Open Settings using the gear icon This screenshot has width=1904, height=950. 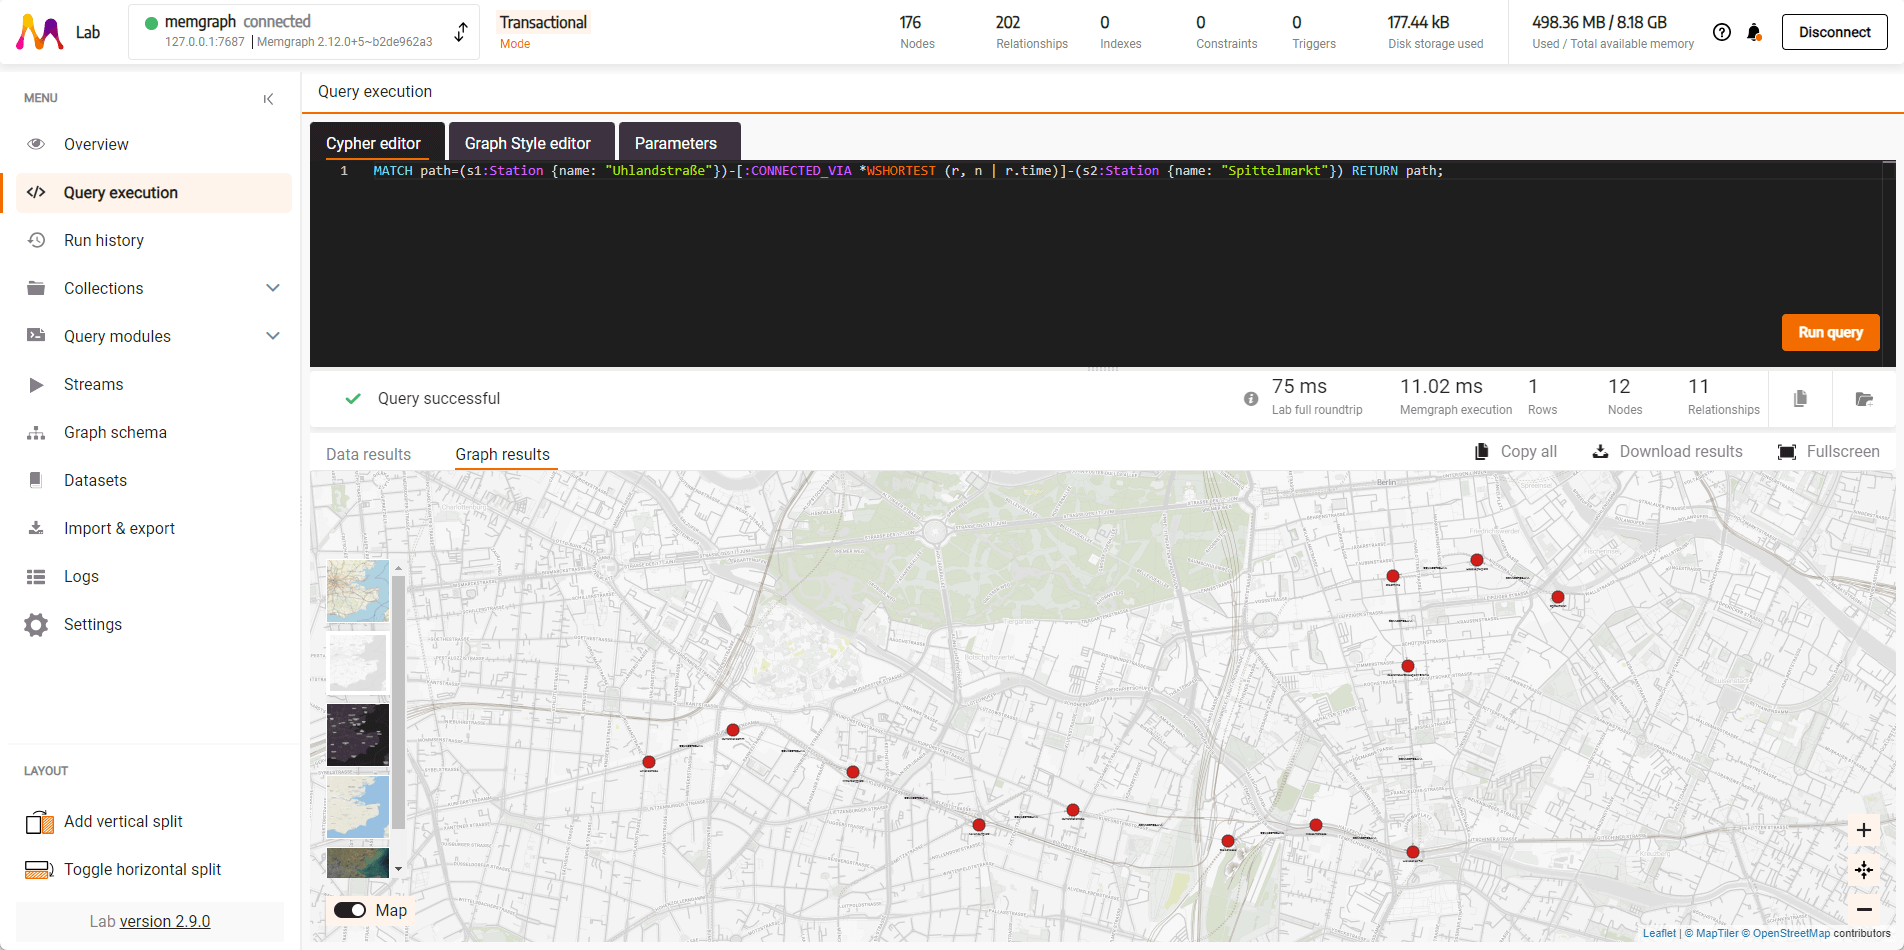[x=93, y=624]
